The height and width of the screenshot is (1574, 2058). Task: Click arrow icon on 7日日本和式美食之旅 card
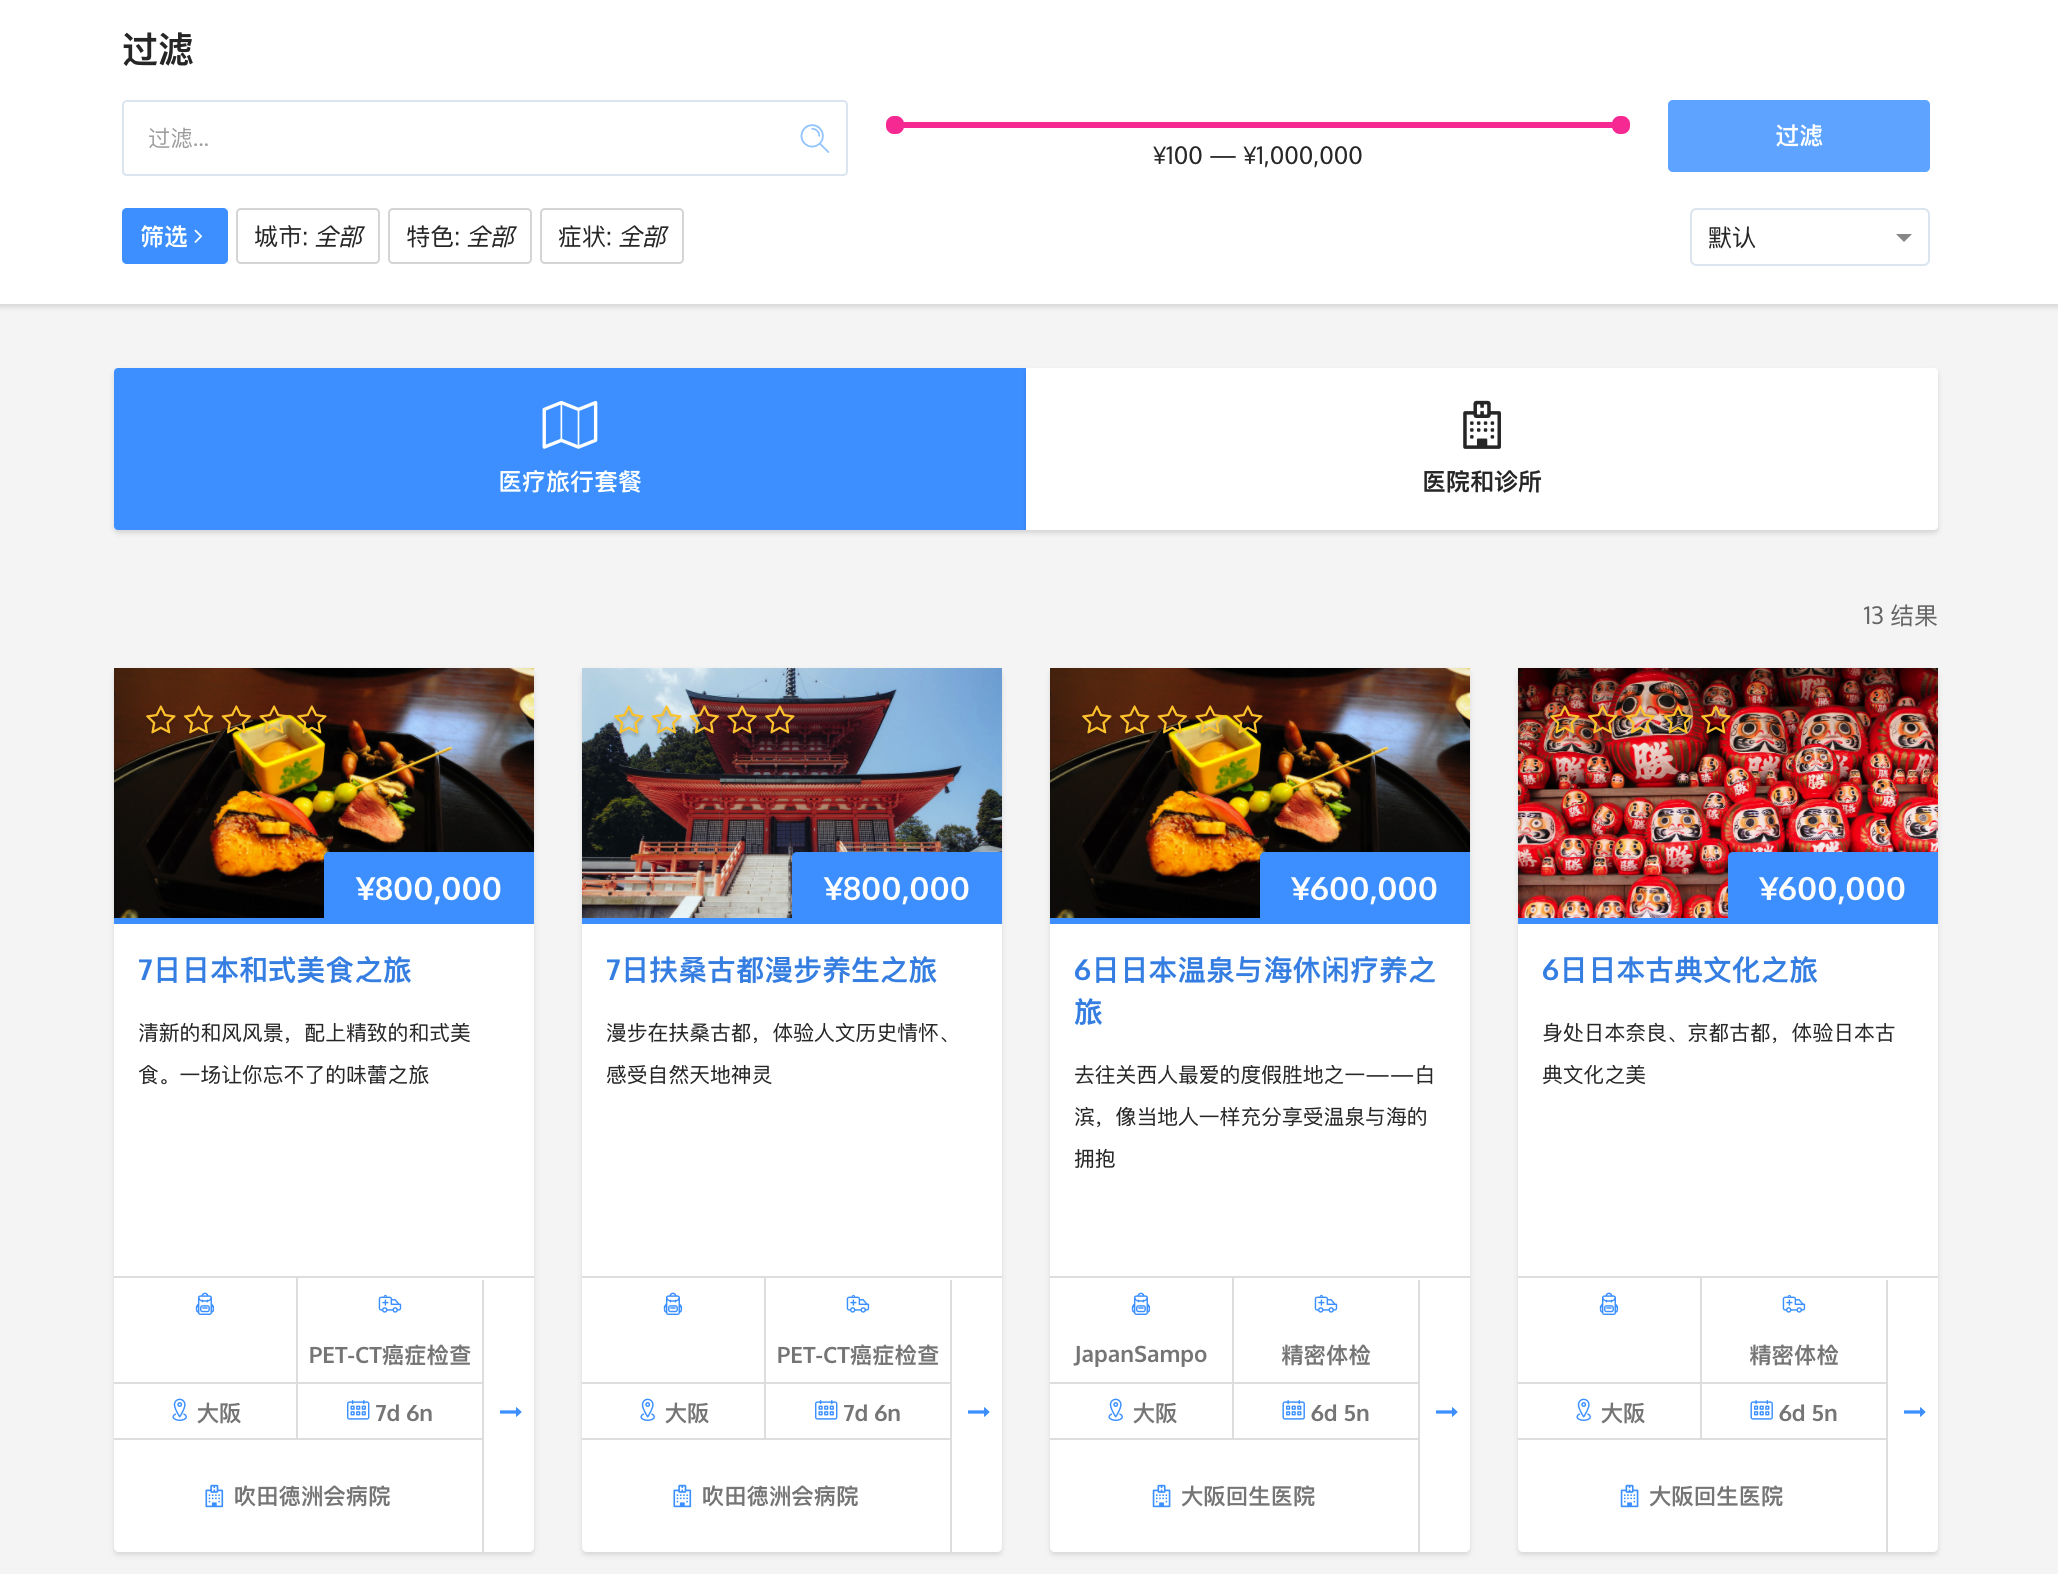[x=510, y=1412]
